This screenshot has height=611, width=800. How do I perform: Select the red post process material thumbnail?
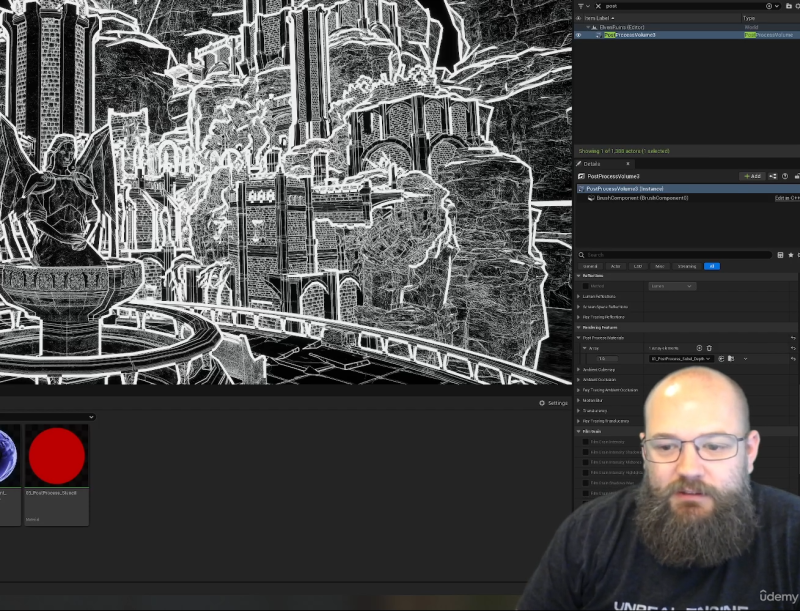[x=56, y=456]
